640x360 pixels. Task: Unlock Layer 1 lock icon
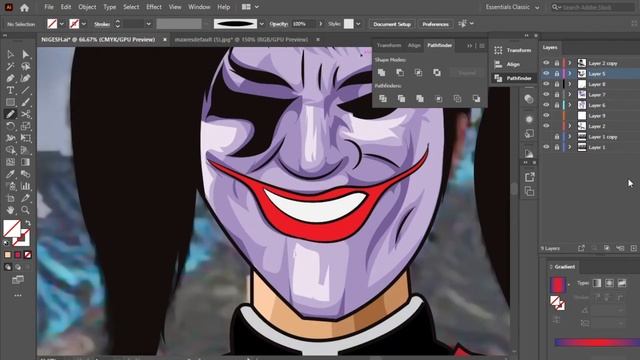point(556,147)
